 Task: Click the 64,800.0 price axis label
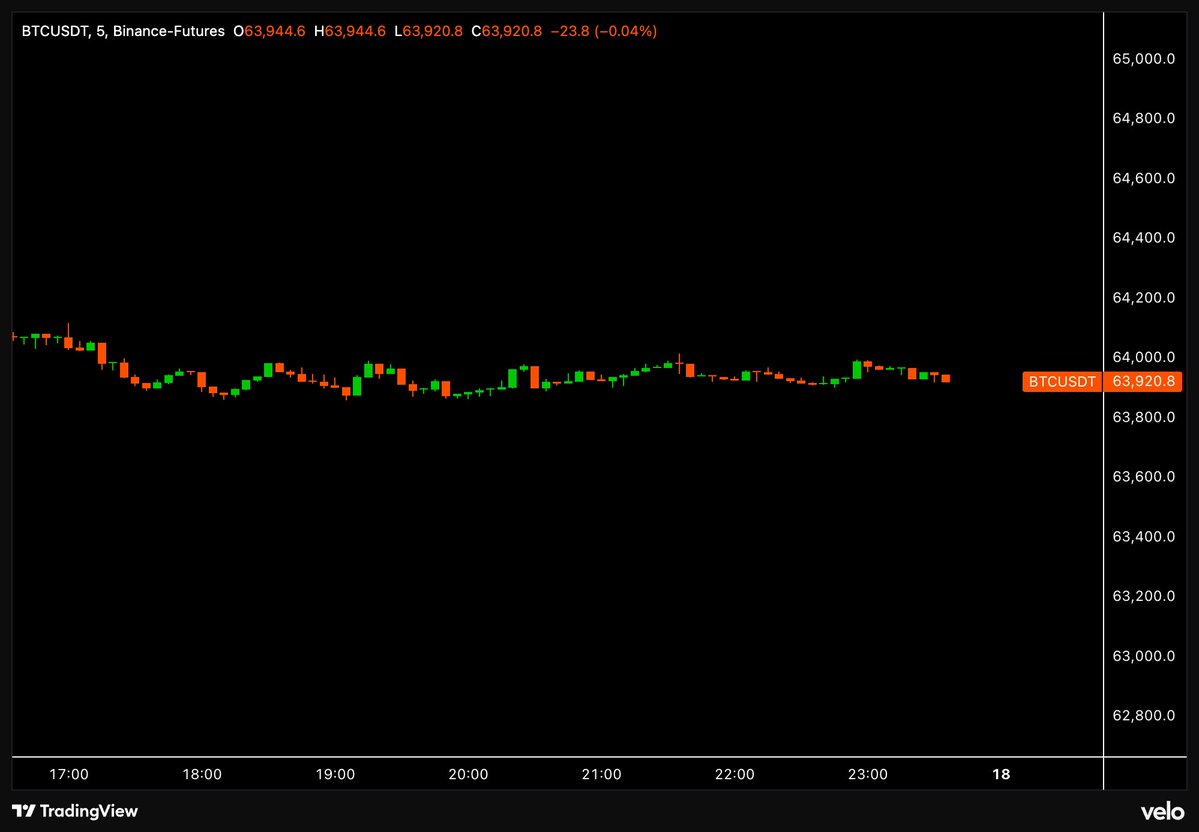point(1143,119)
